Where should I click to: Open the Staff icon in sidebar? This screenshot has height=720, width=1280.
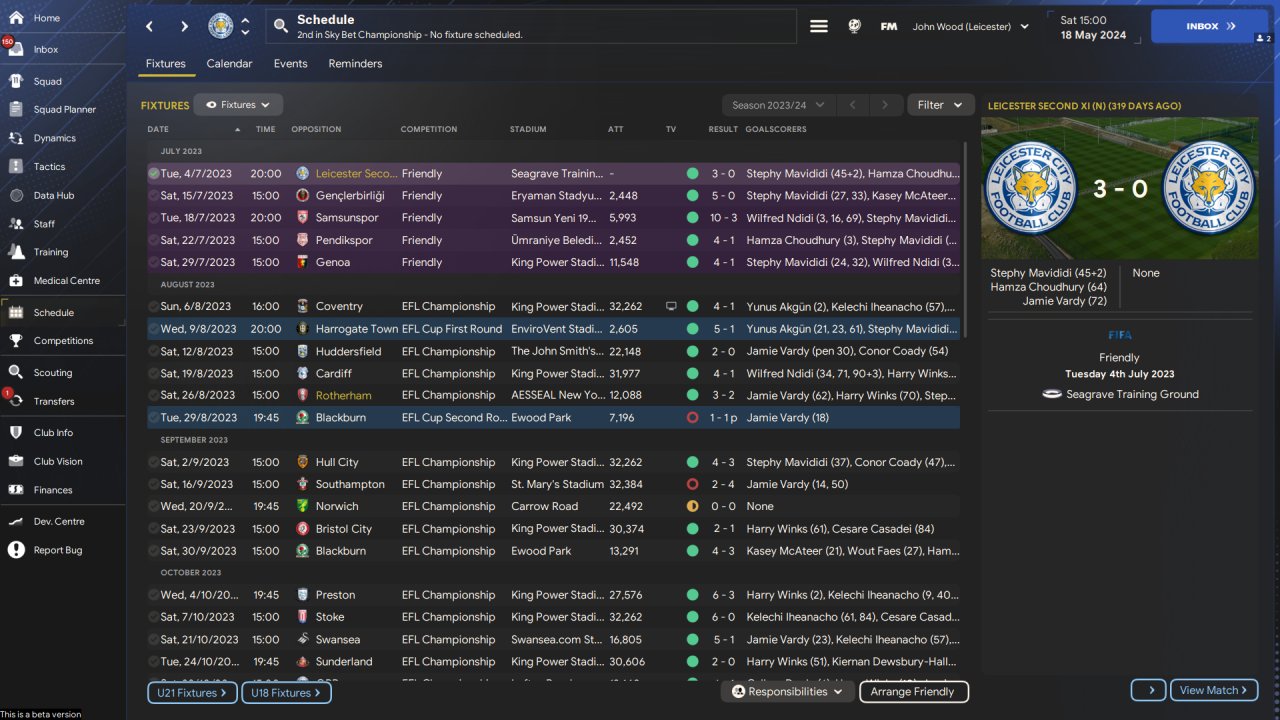[16, 223]
